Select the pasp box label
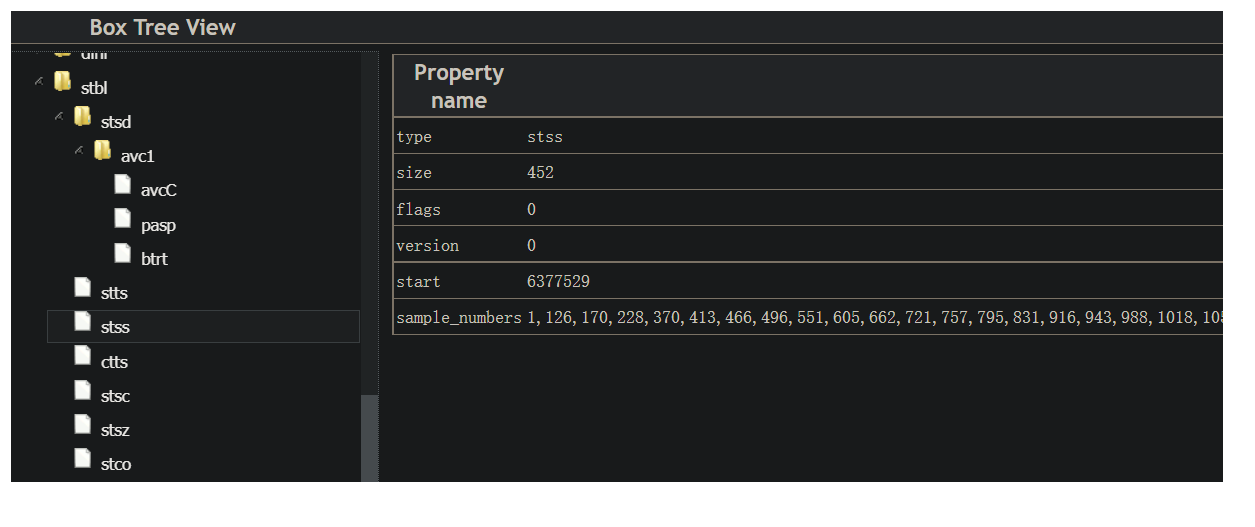Screen dimensions: 1255x527 coord(158,225)
